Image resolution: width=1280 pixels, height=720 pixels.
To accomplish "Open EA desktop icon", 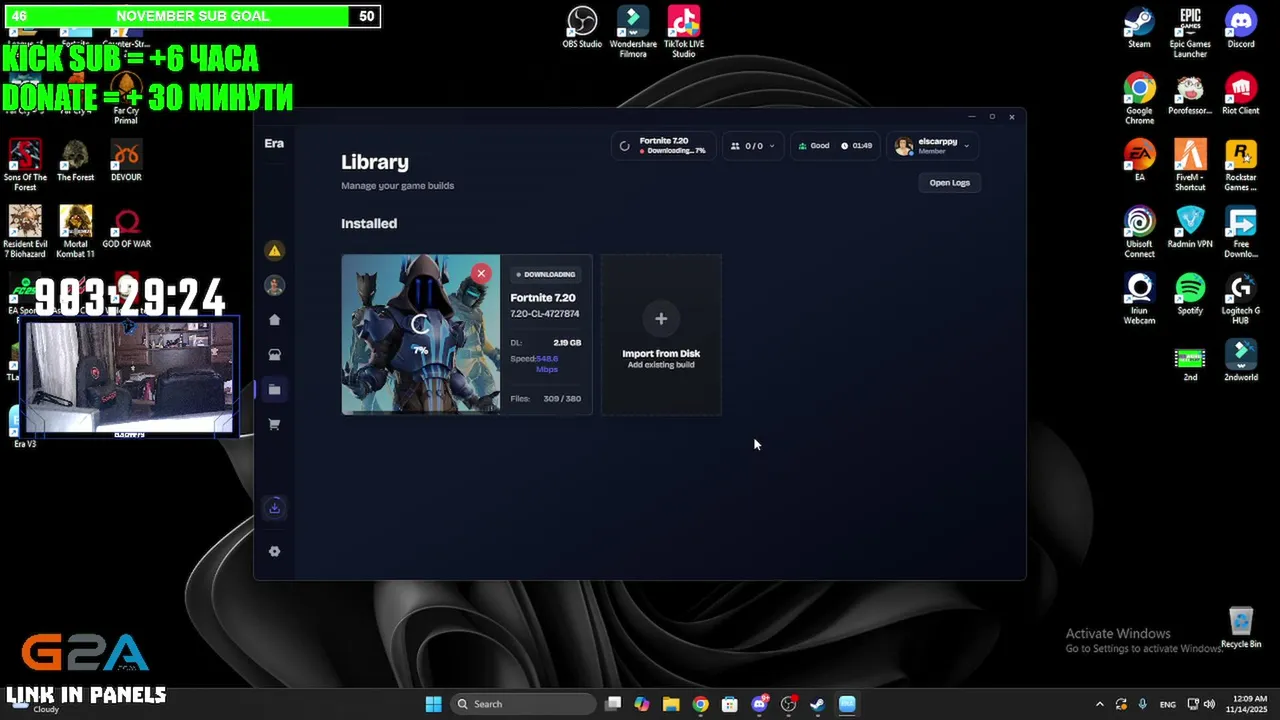I will pos(1139,160).
